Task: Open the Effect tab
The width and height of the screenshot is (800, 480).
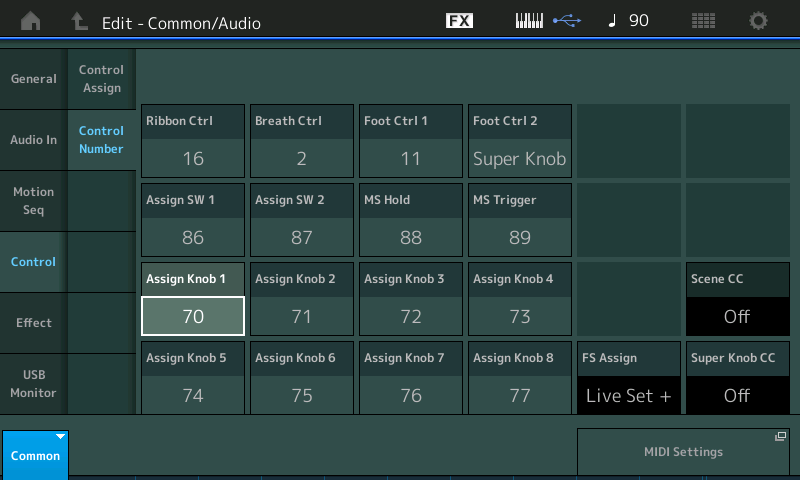Action: click(33, 323)
